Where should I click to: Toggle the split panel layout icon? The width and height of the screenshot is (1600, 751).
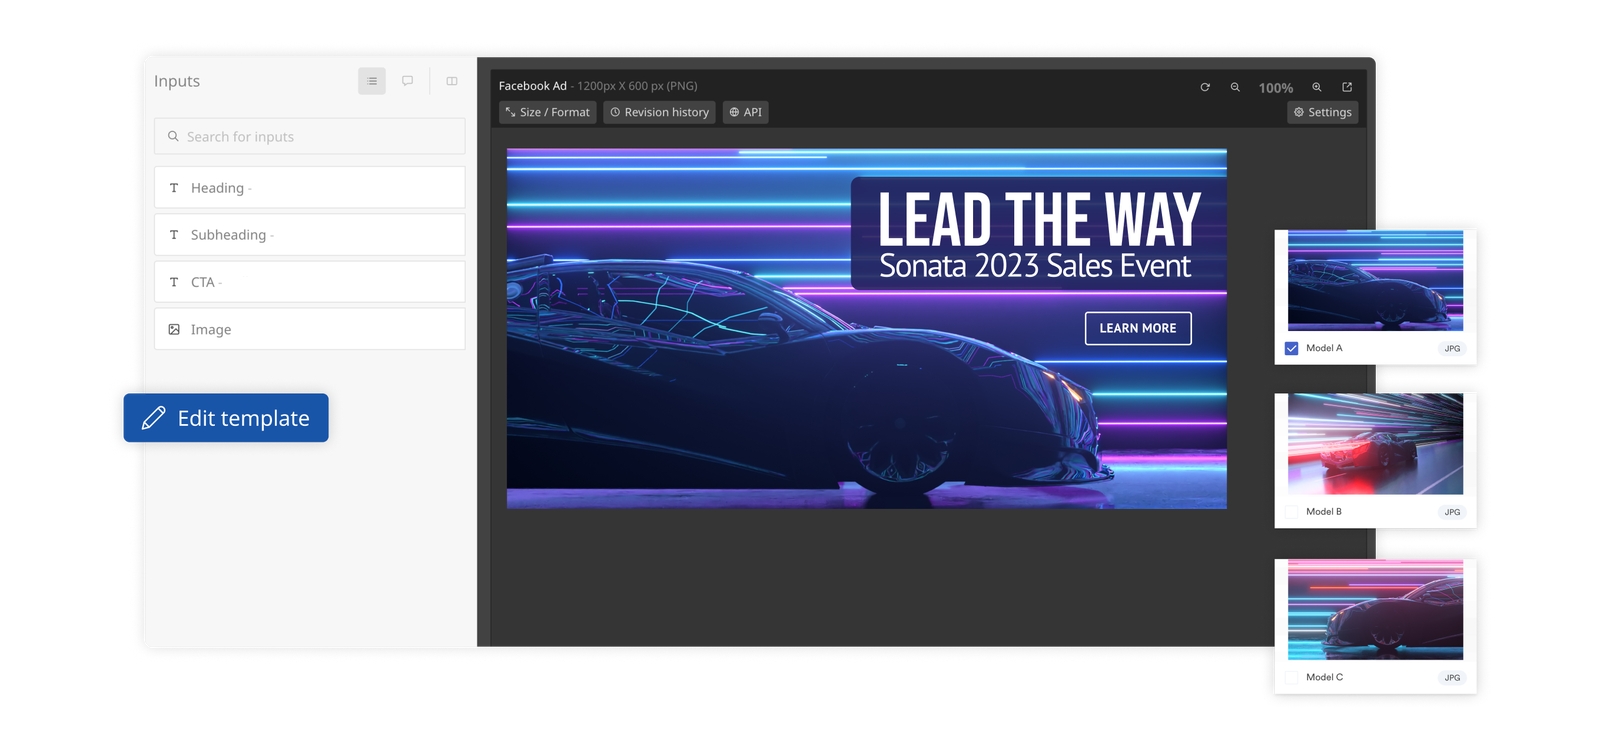point(452,81)
